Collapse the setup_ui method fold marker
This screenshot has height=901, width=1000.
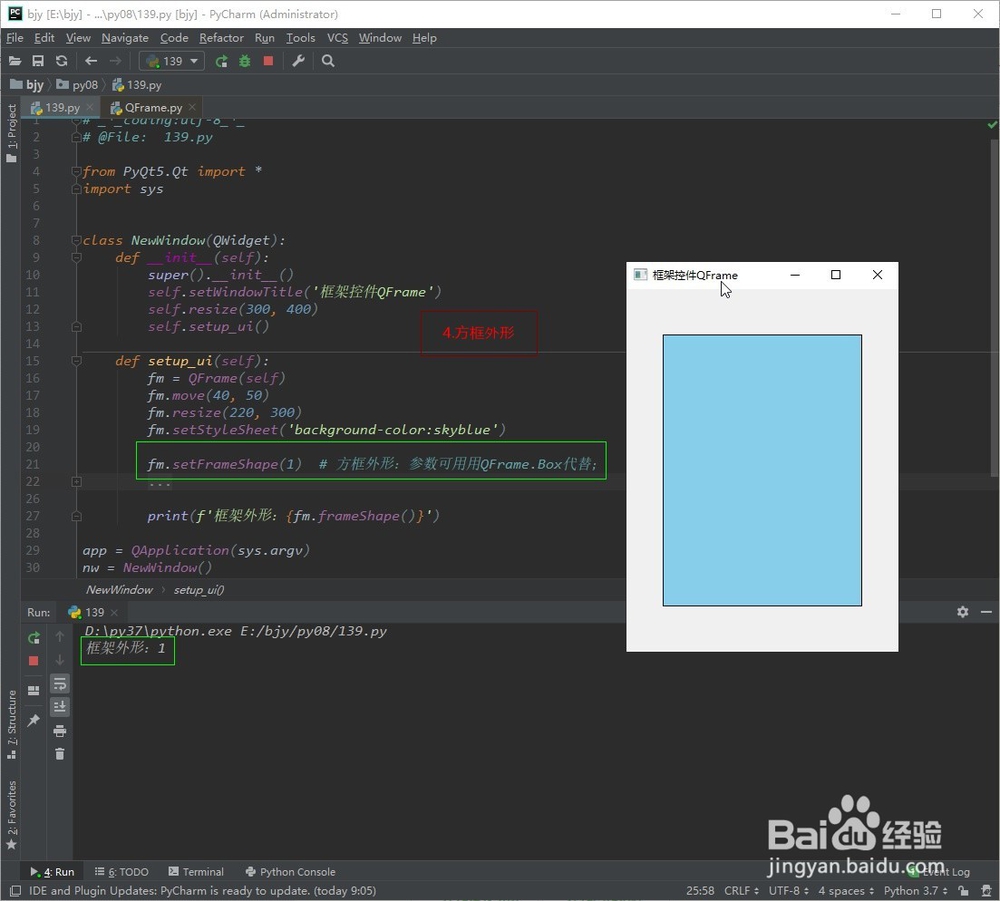77,361
